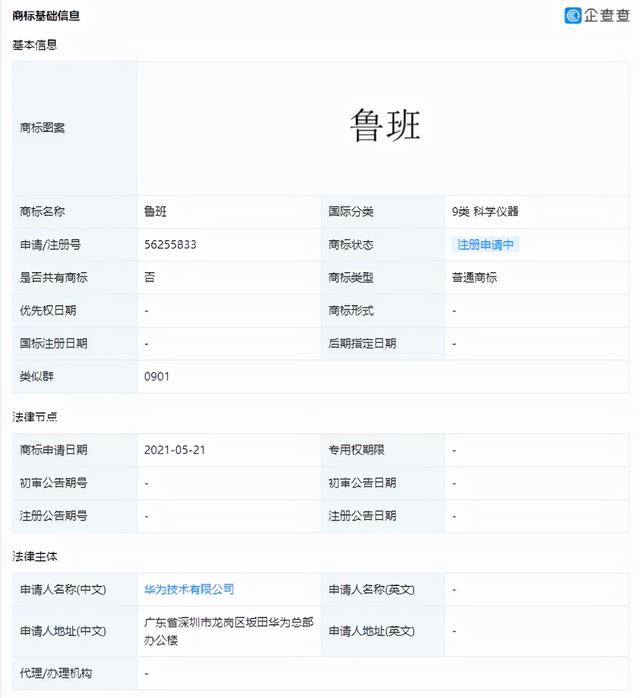The height and width of the screenshot is (698, 640).
Task: Click the 国标注册日期 label
Action: [x=53, y=343]
